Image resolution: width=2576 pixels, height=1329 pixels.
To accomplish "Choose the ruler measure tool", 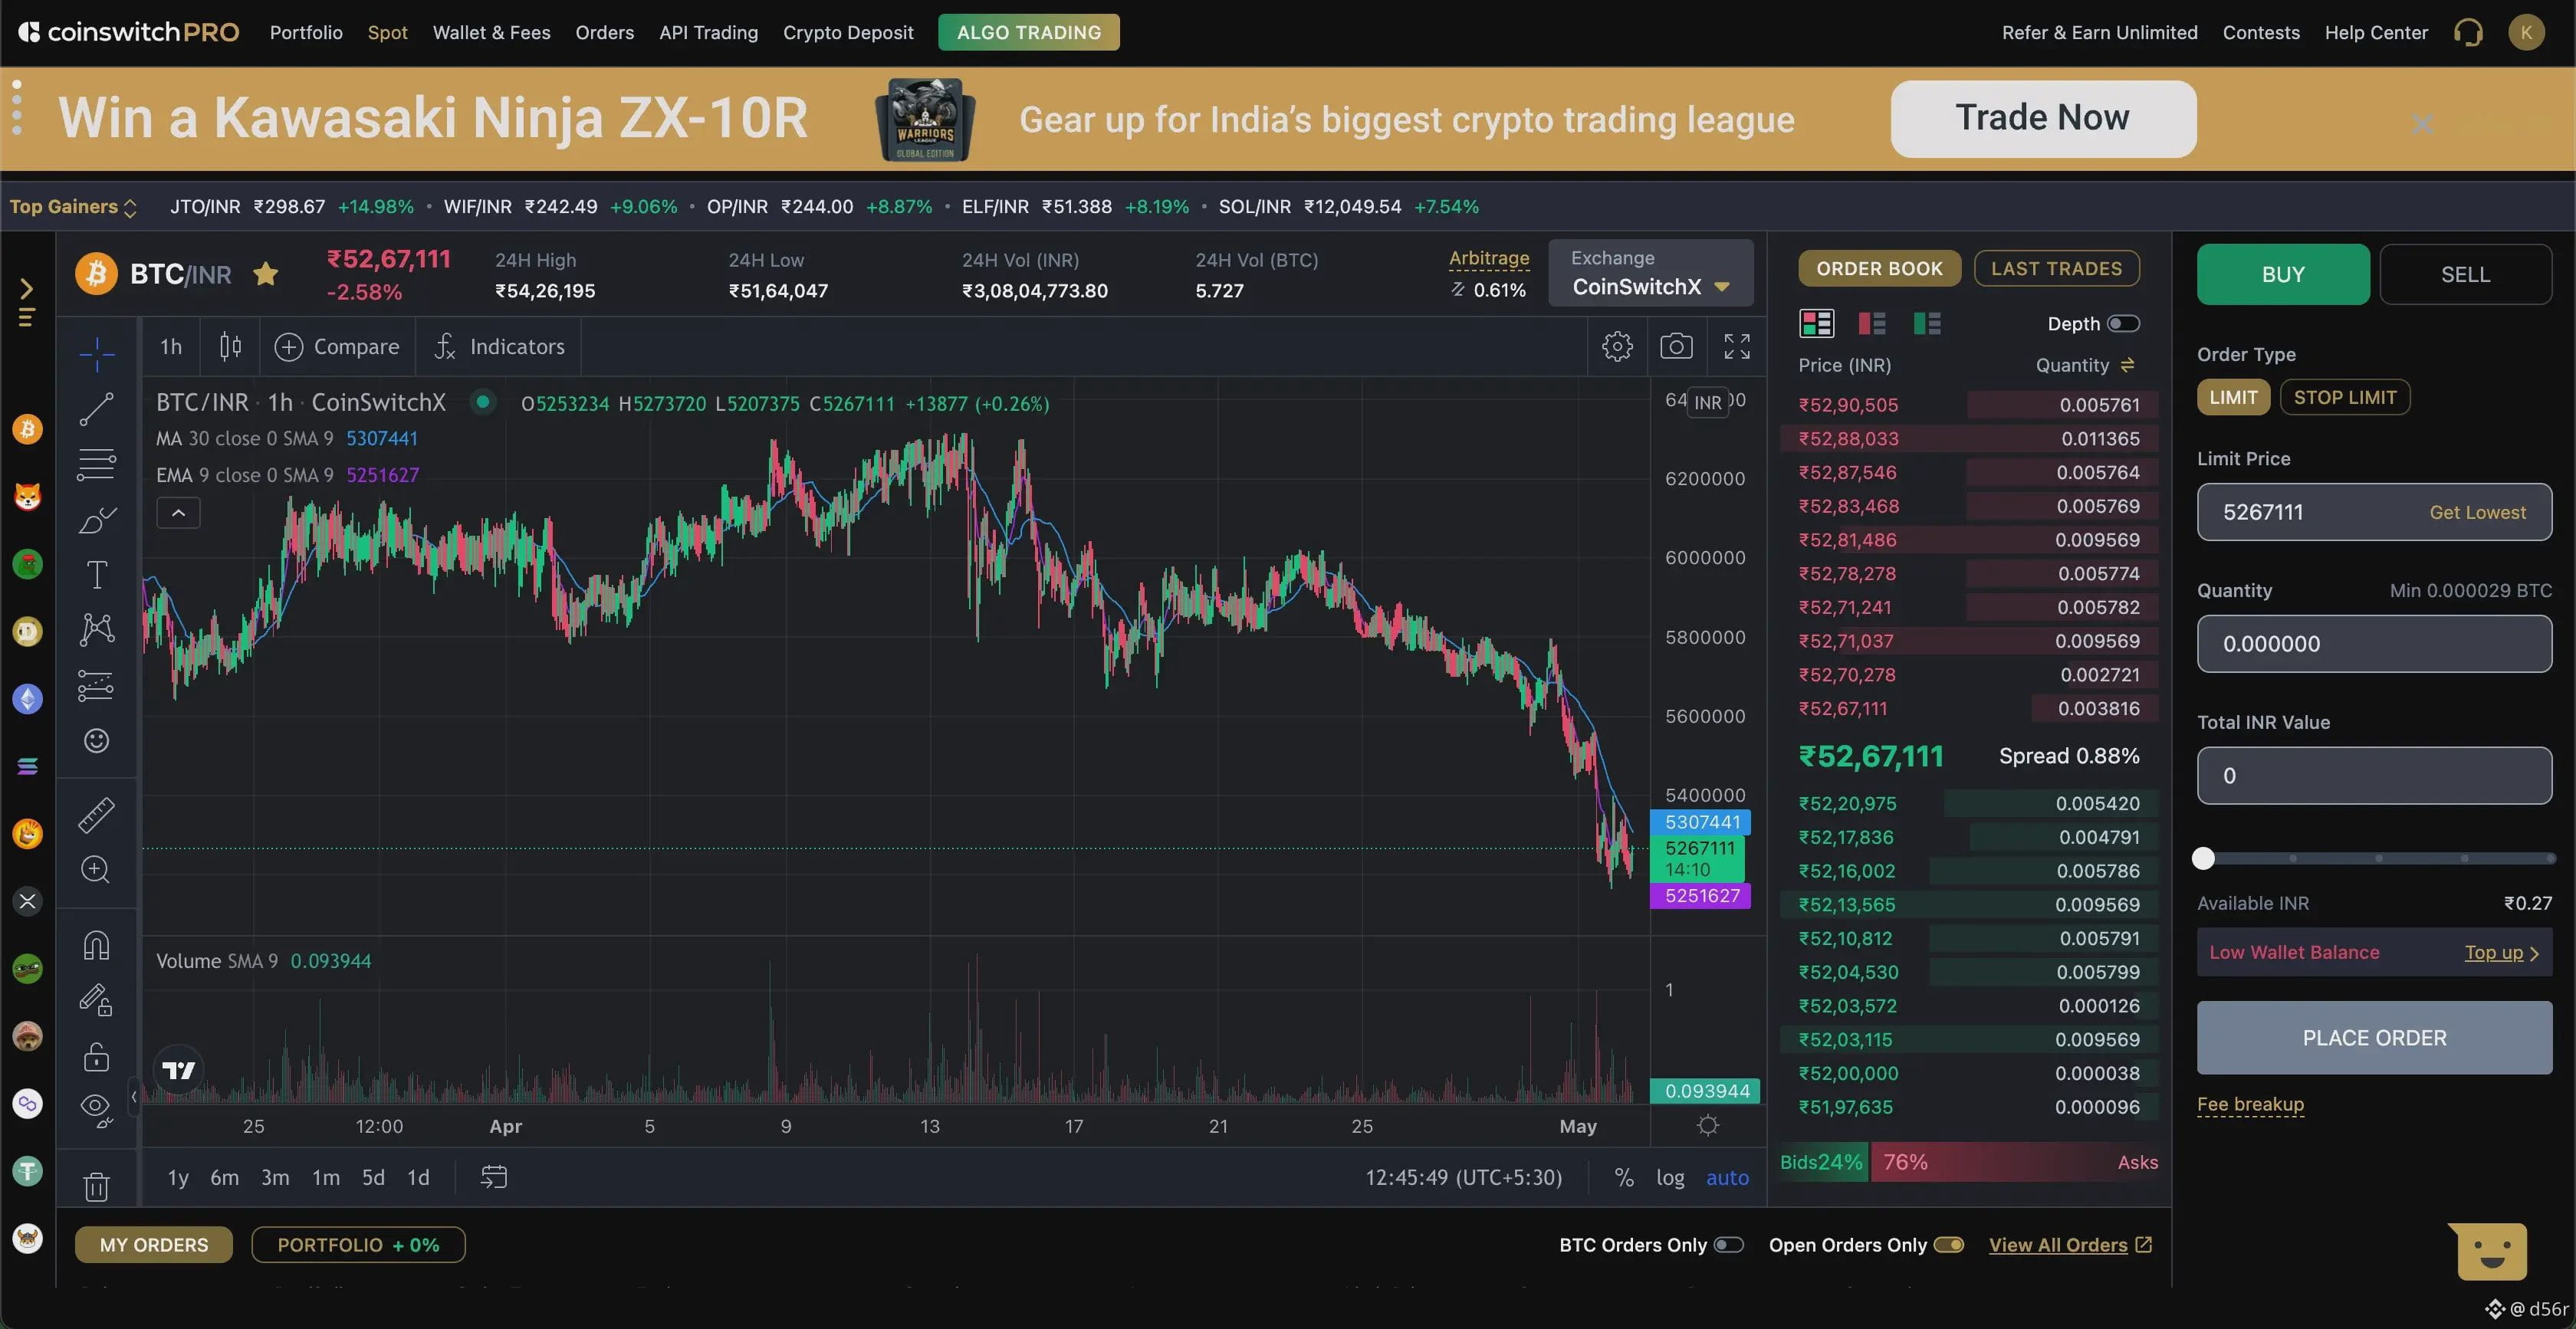I will 96,815.
